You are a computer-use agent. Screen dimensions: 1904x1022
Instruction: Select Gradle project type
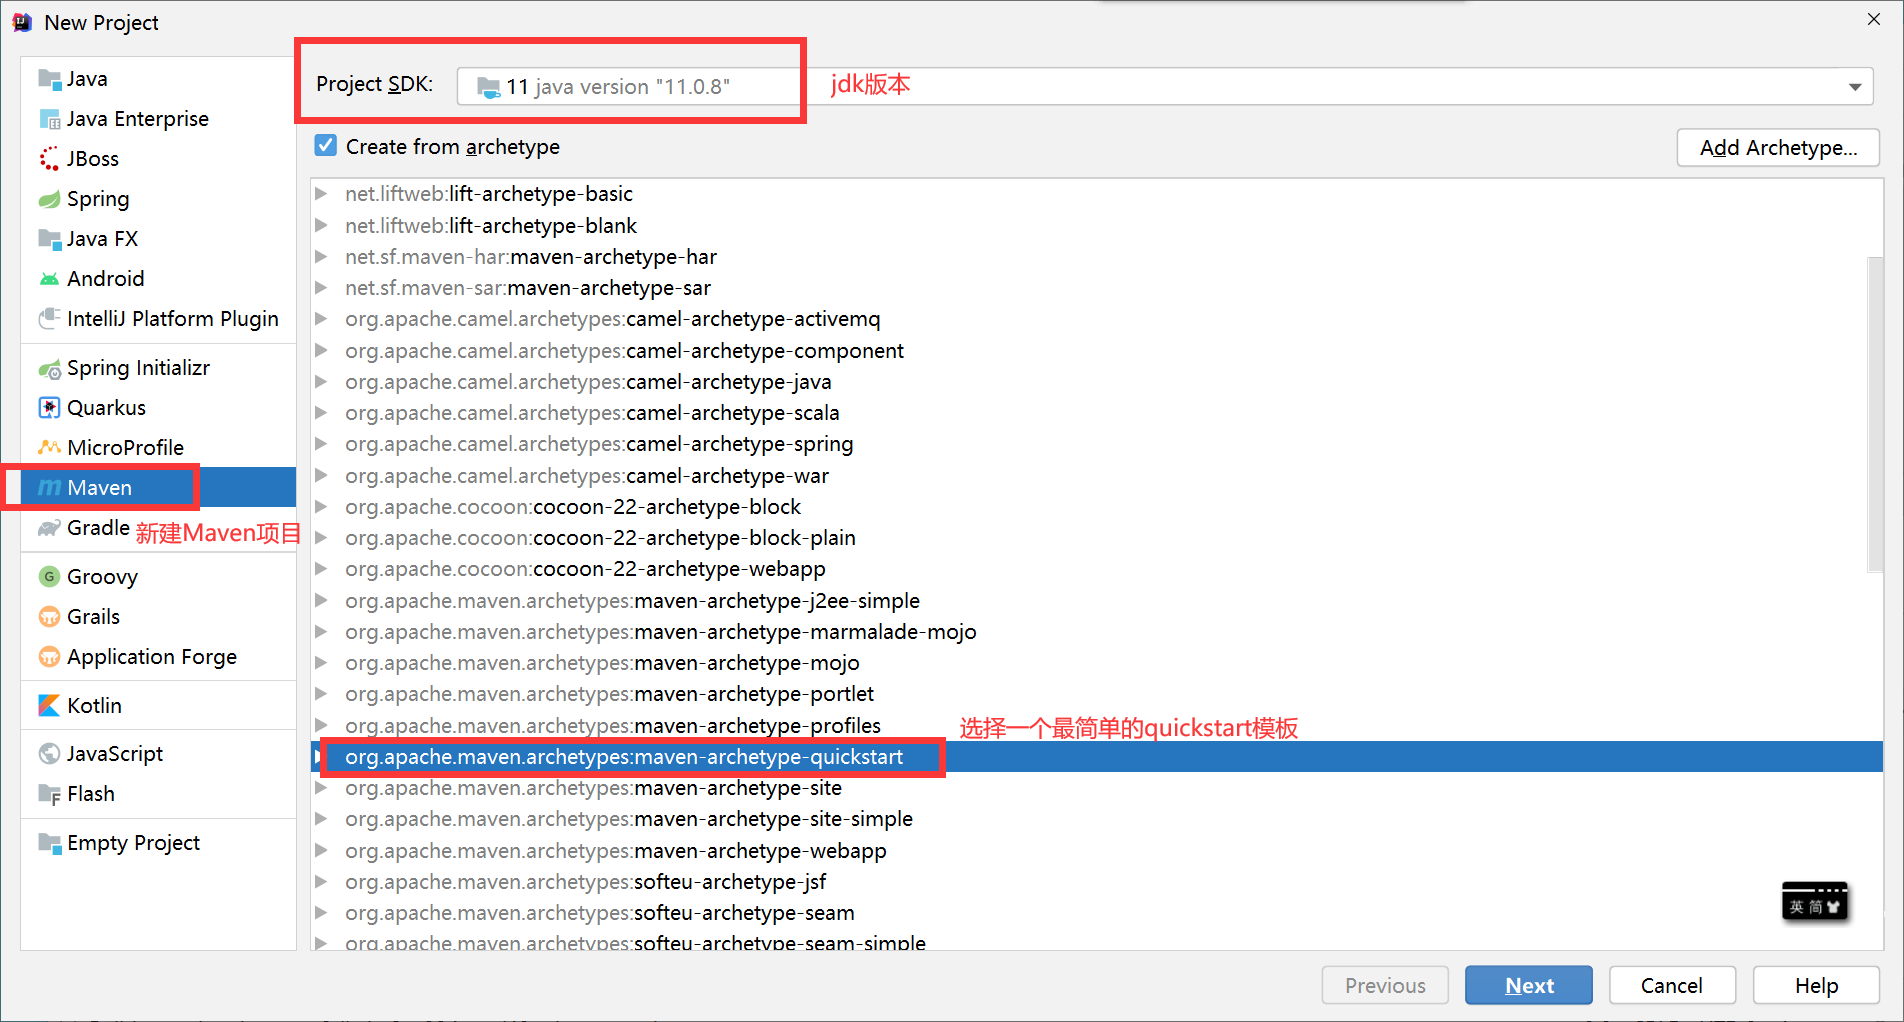[x=158, y=528]
